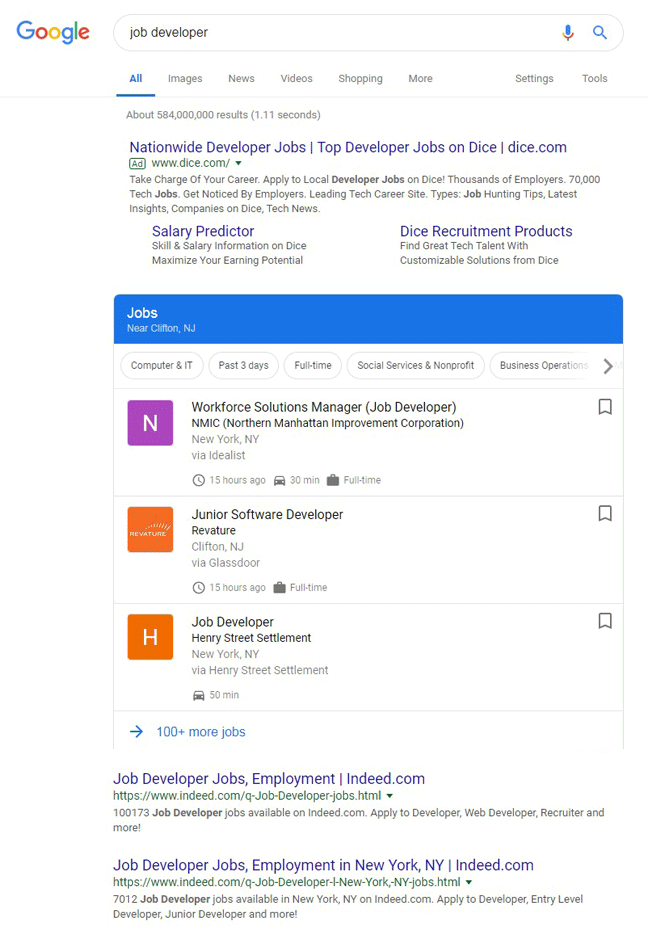
Task: Click www.dice.com/ ad URL
Action: (190, 163)
